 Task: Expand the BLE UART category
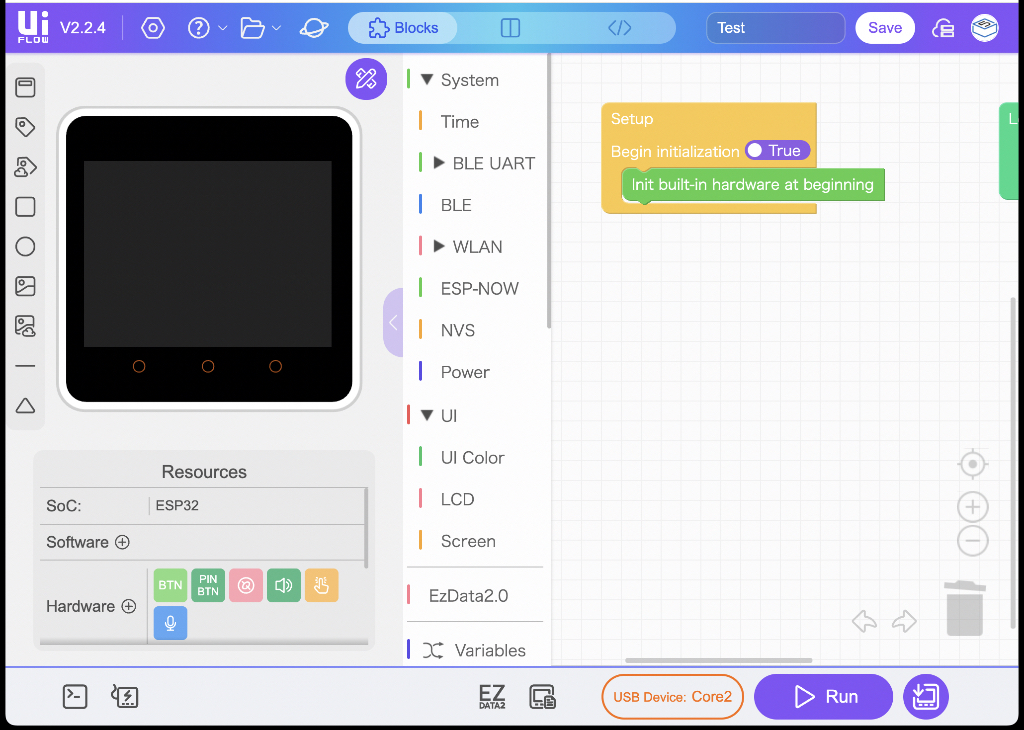(440, 163)
